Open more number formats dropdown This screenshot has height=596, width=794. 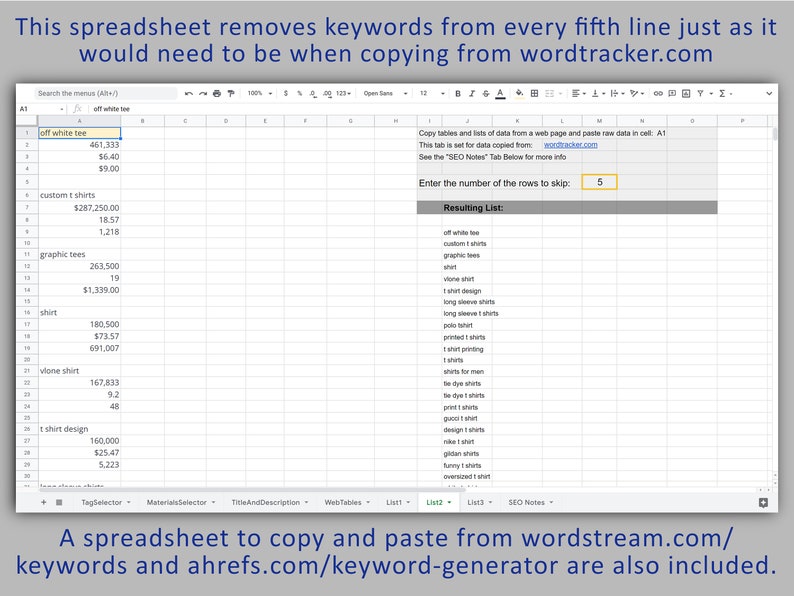click(x=343, y=93)
